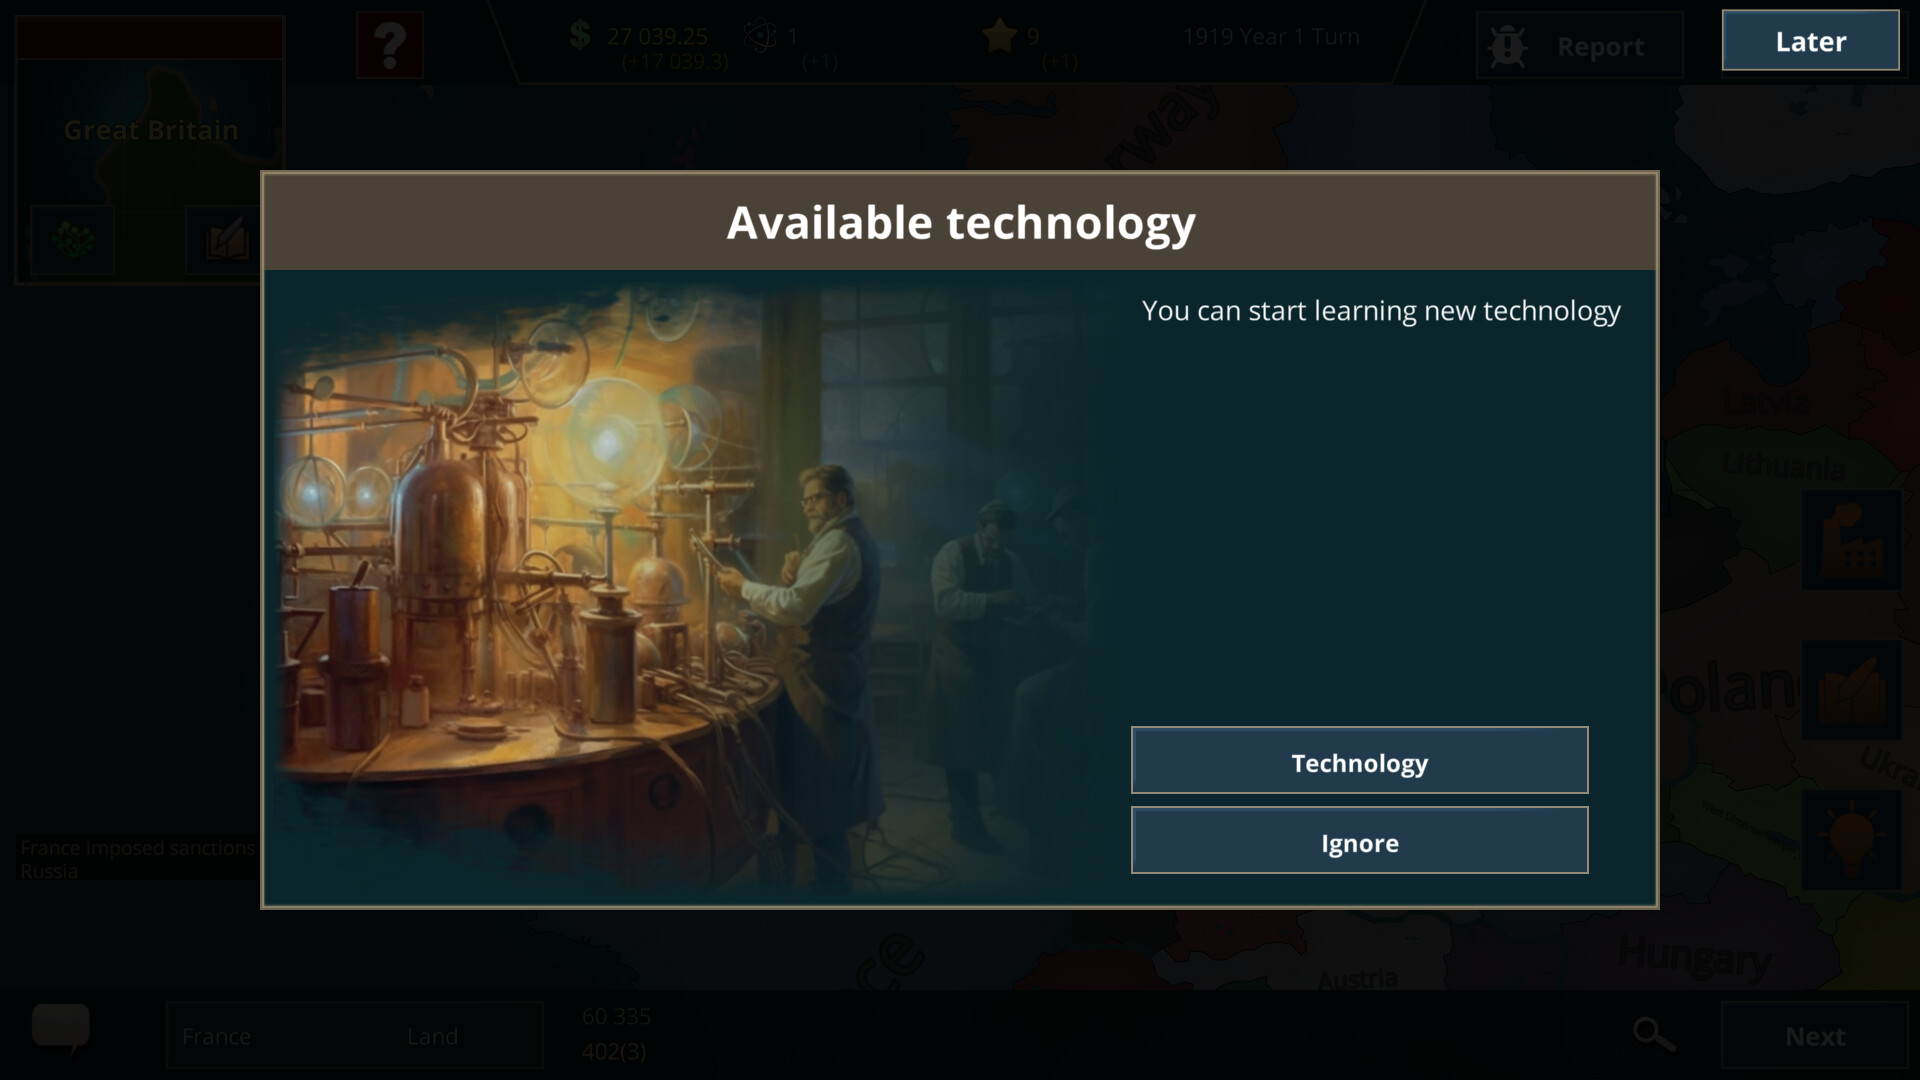Viewport: 1920px width, 1080px height.
Task: Click the orange chart icon on right
Action: 1852,690
